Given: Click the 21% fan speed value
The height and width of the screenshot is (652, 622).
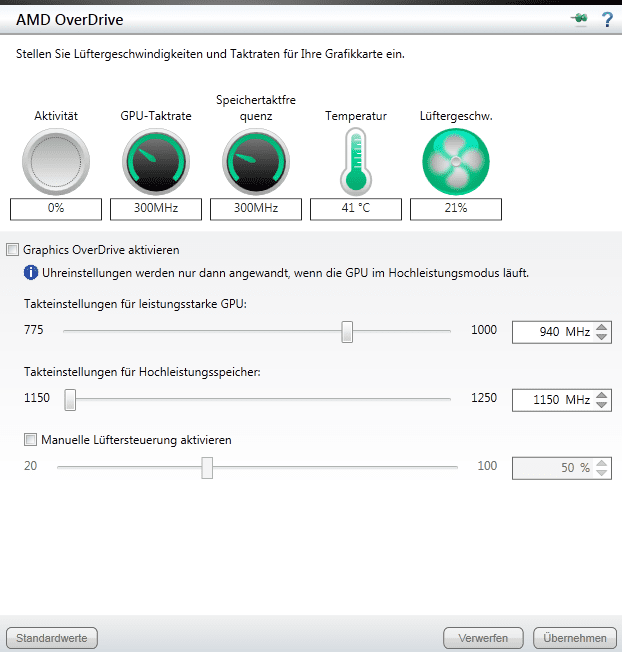Looking at the screenshot, I should (456, 209).
